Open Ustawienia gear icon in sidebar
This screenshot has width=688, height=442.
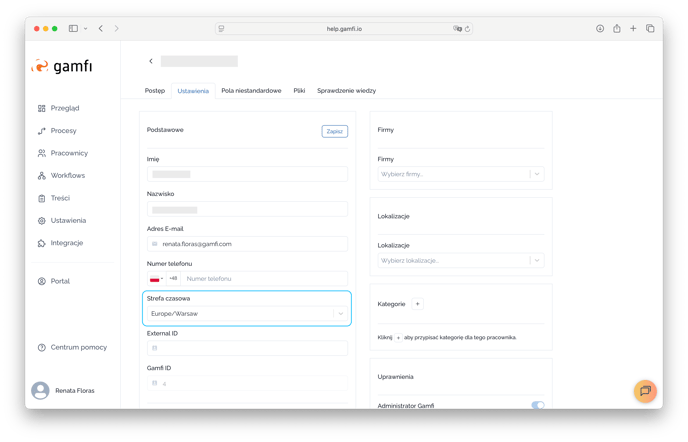42,220
